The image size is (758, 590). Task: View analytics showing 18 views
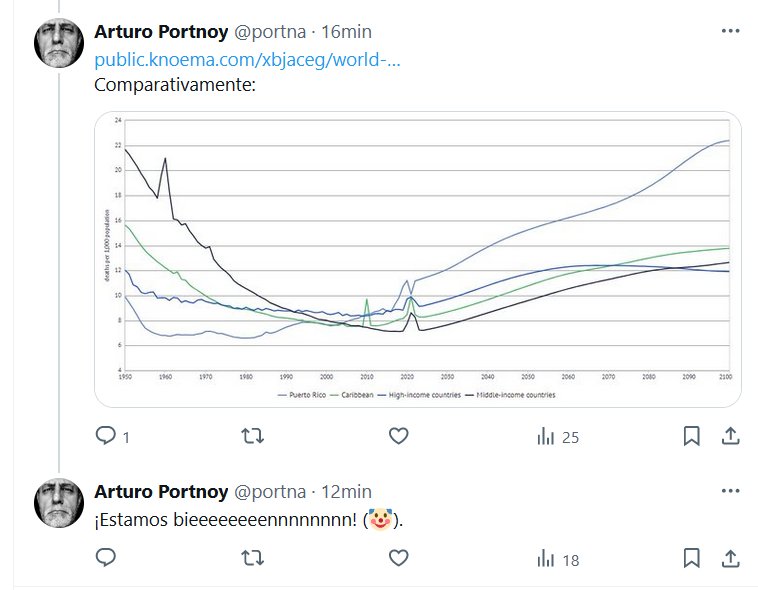click(558, 560)
